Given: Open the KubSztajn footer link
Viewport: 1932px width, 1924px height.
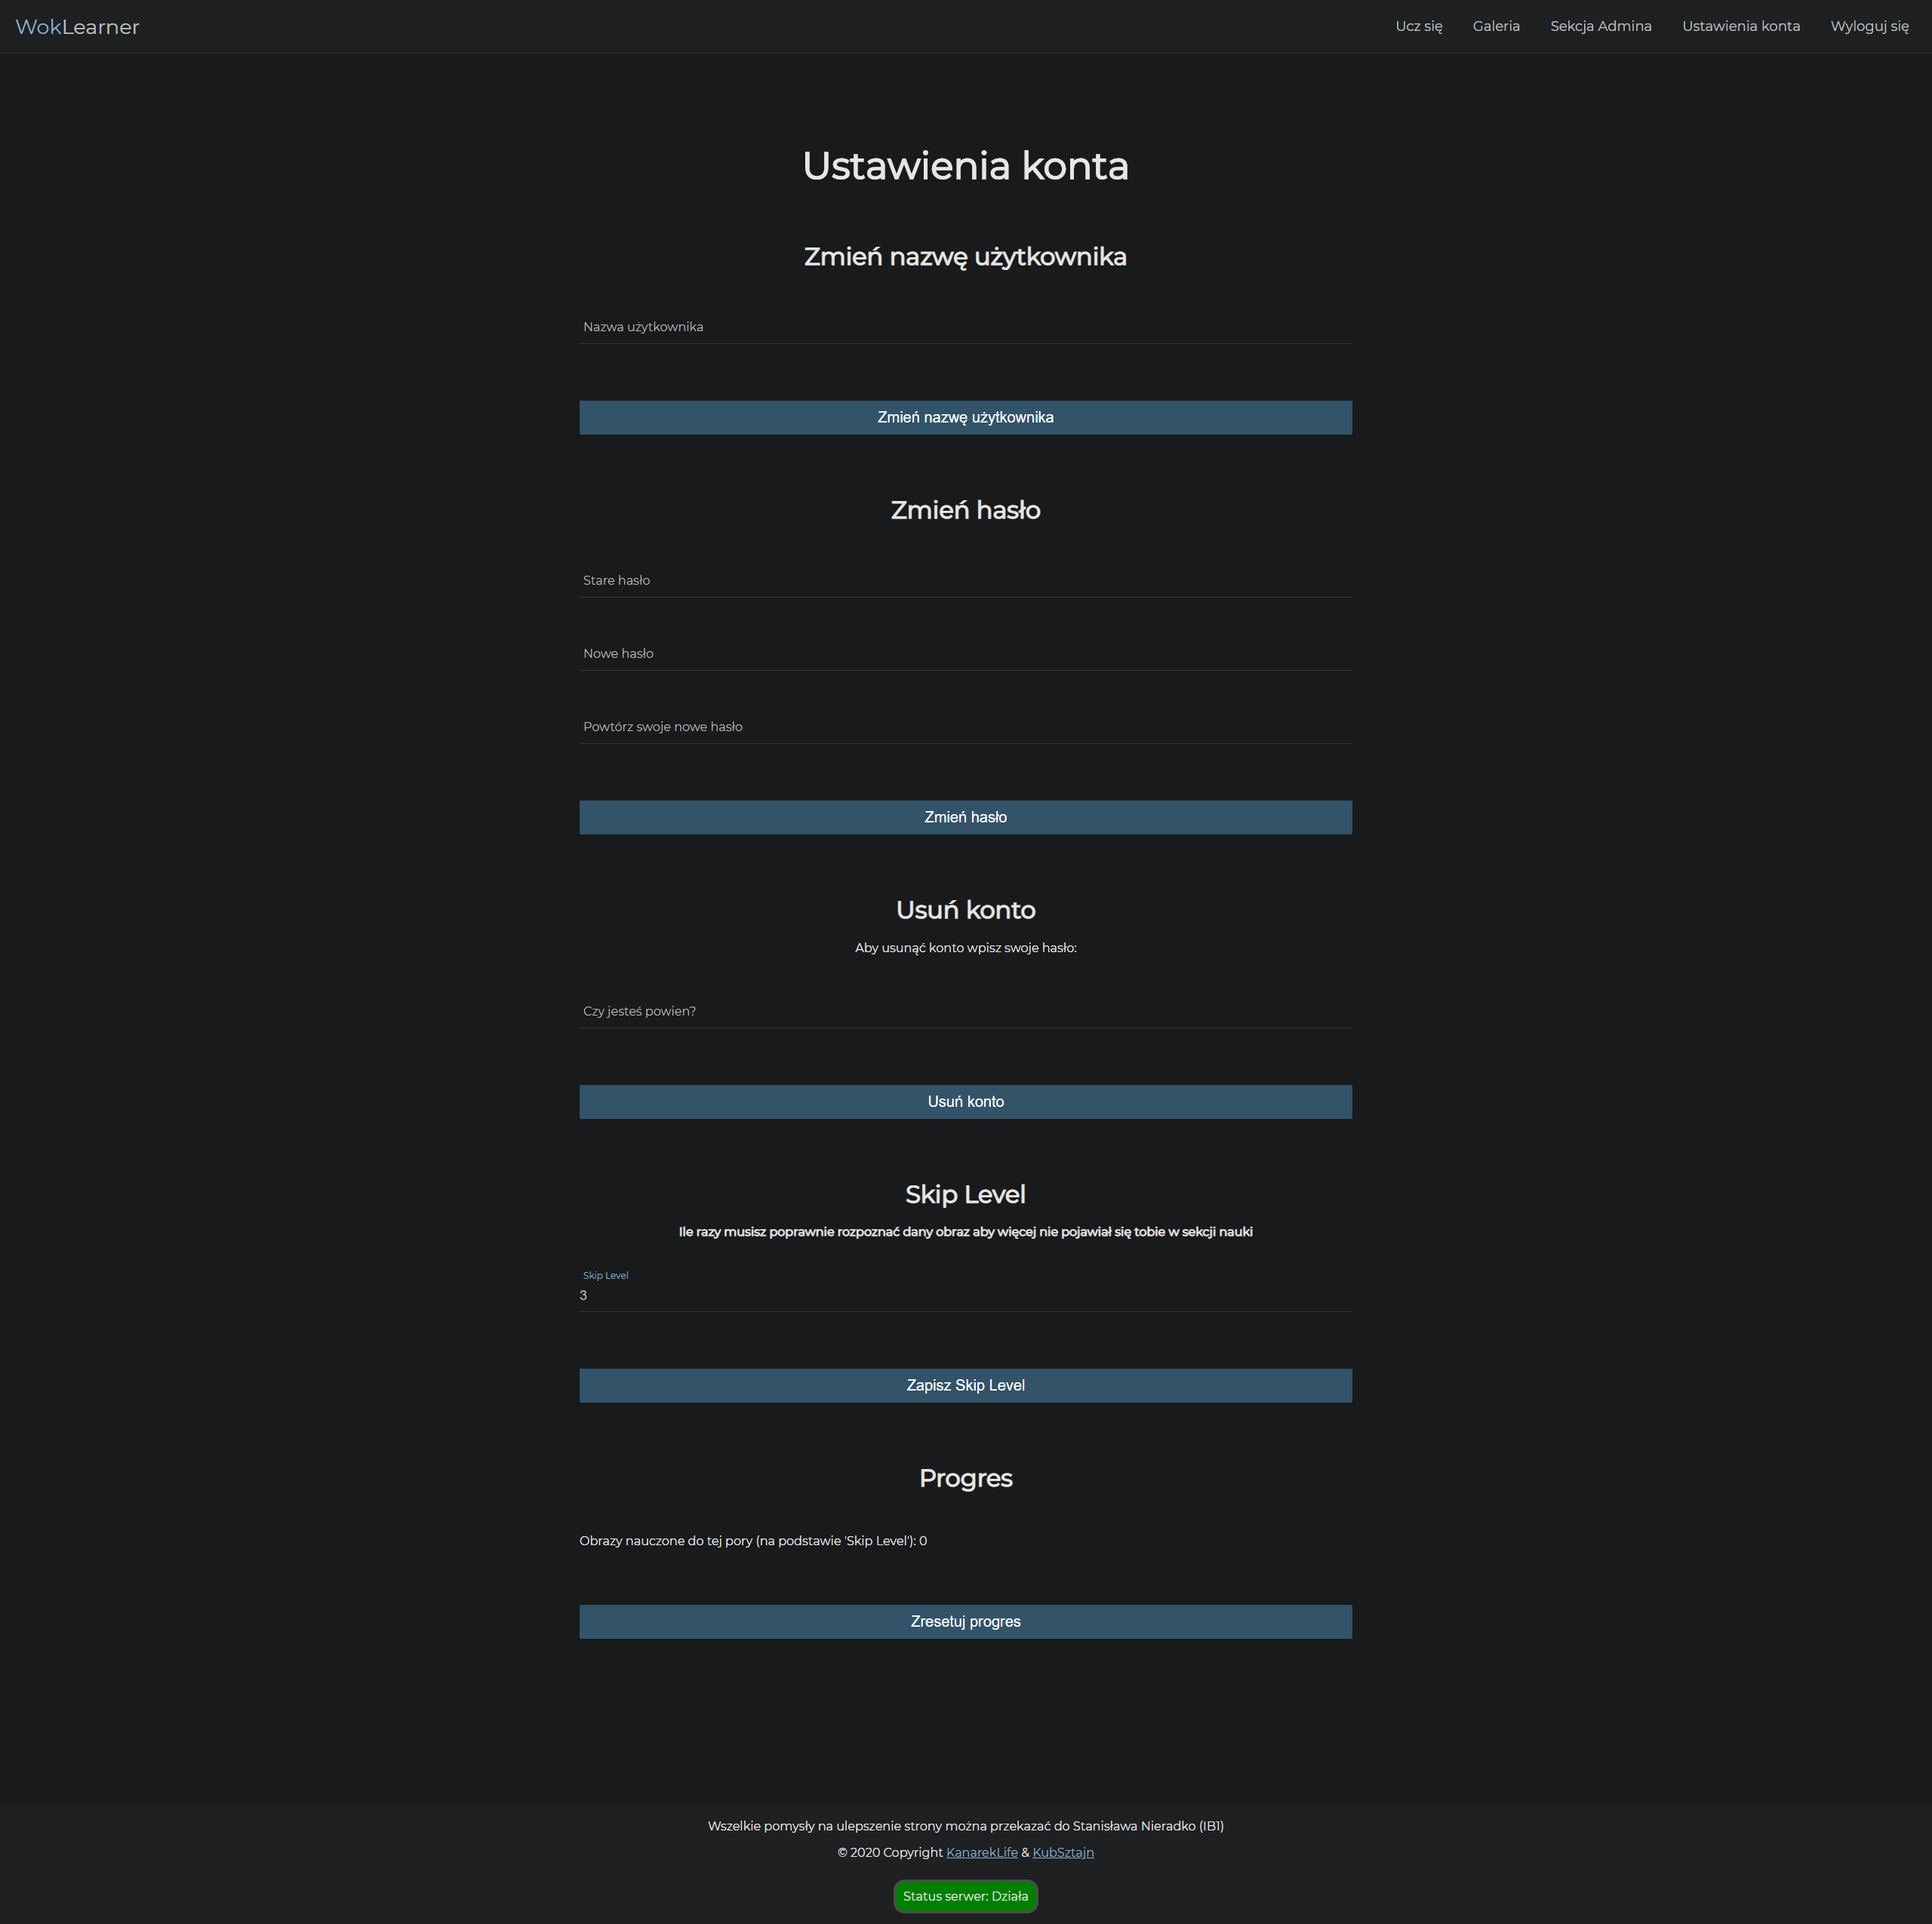Looking at the screenshot, I should tap(1062, 1852).
